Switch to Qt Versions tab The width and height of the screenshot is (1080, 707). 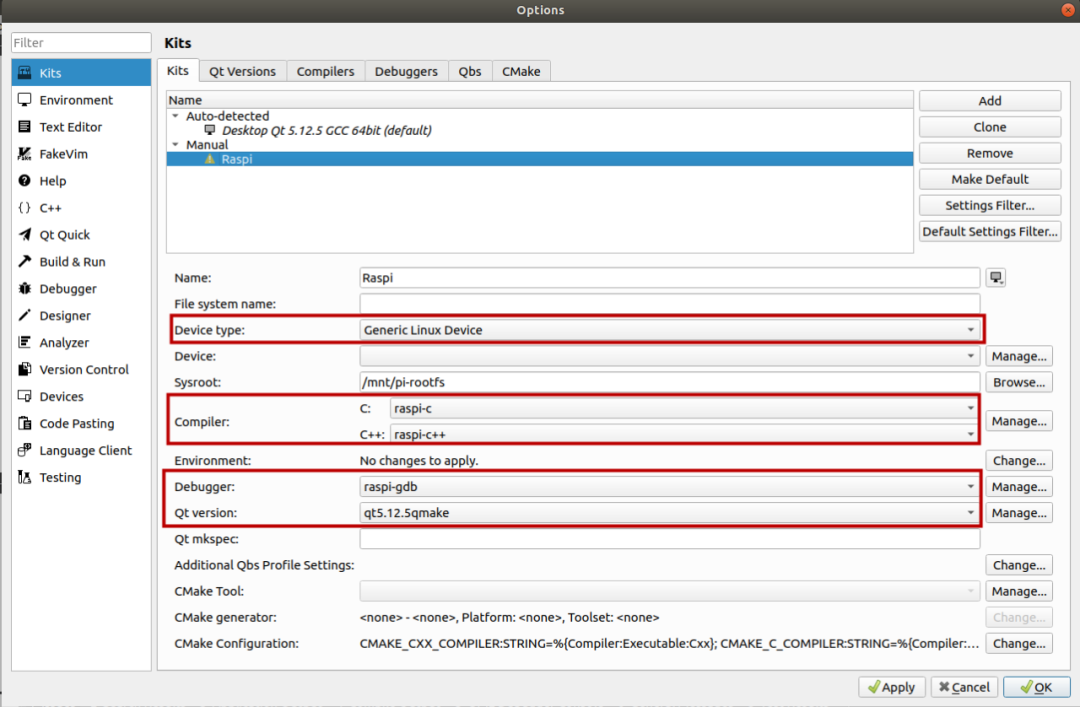[242, 71]
